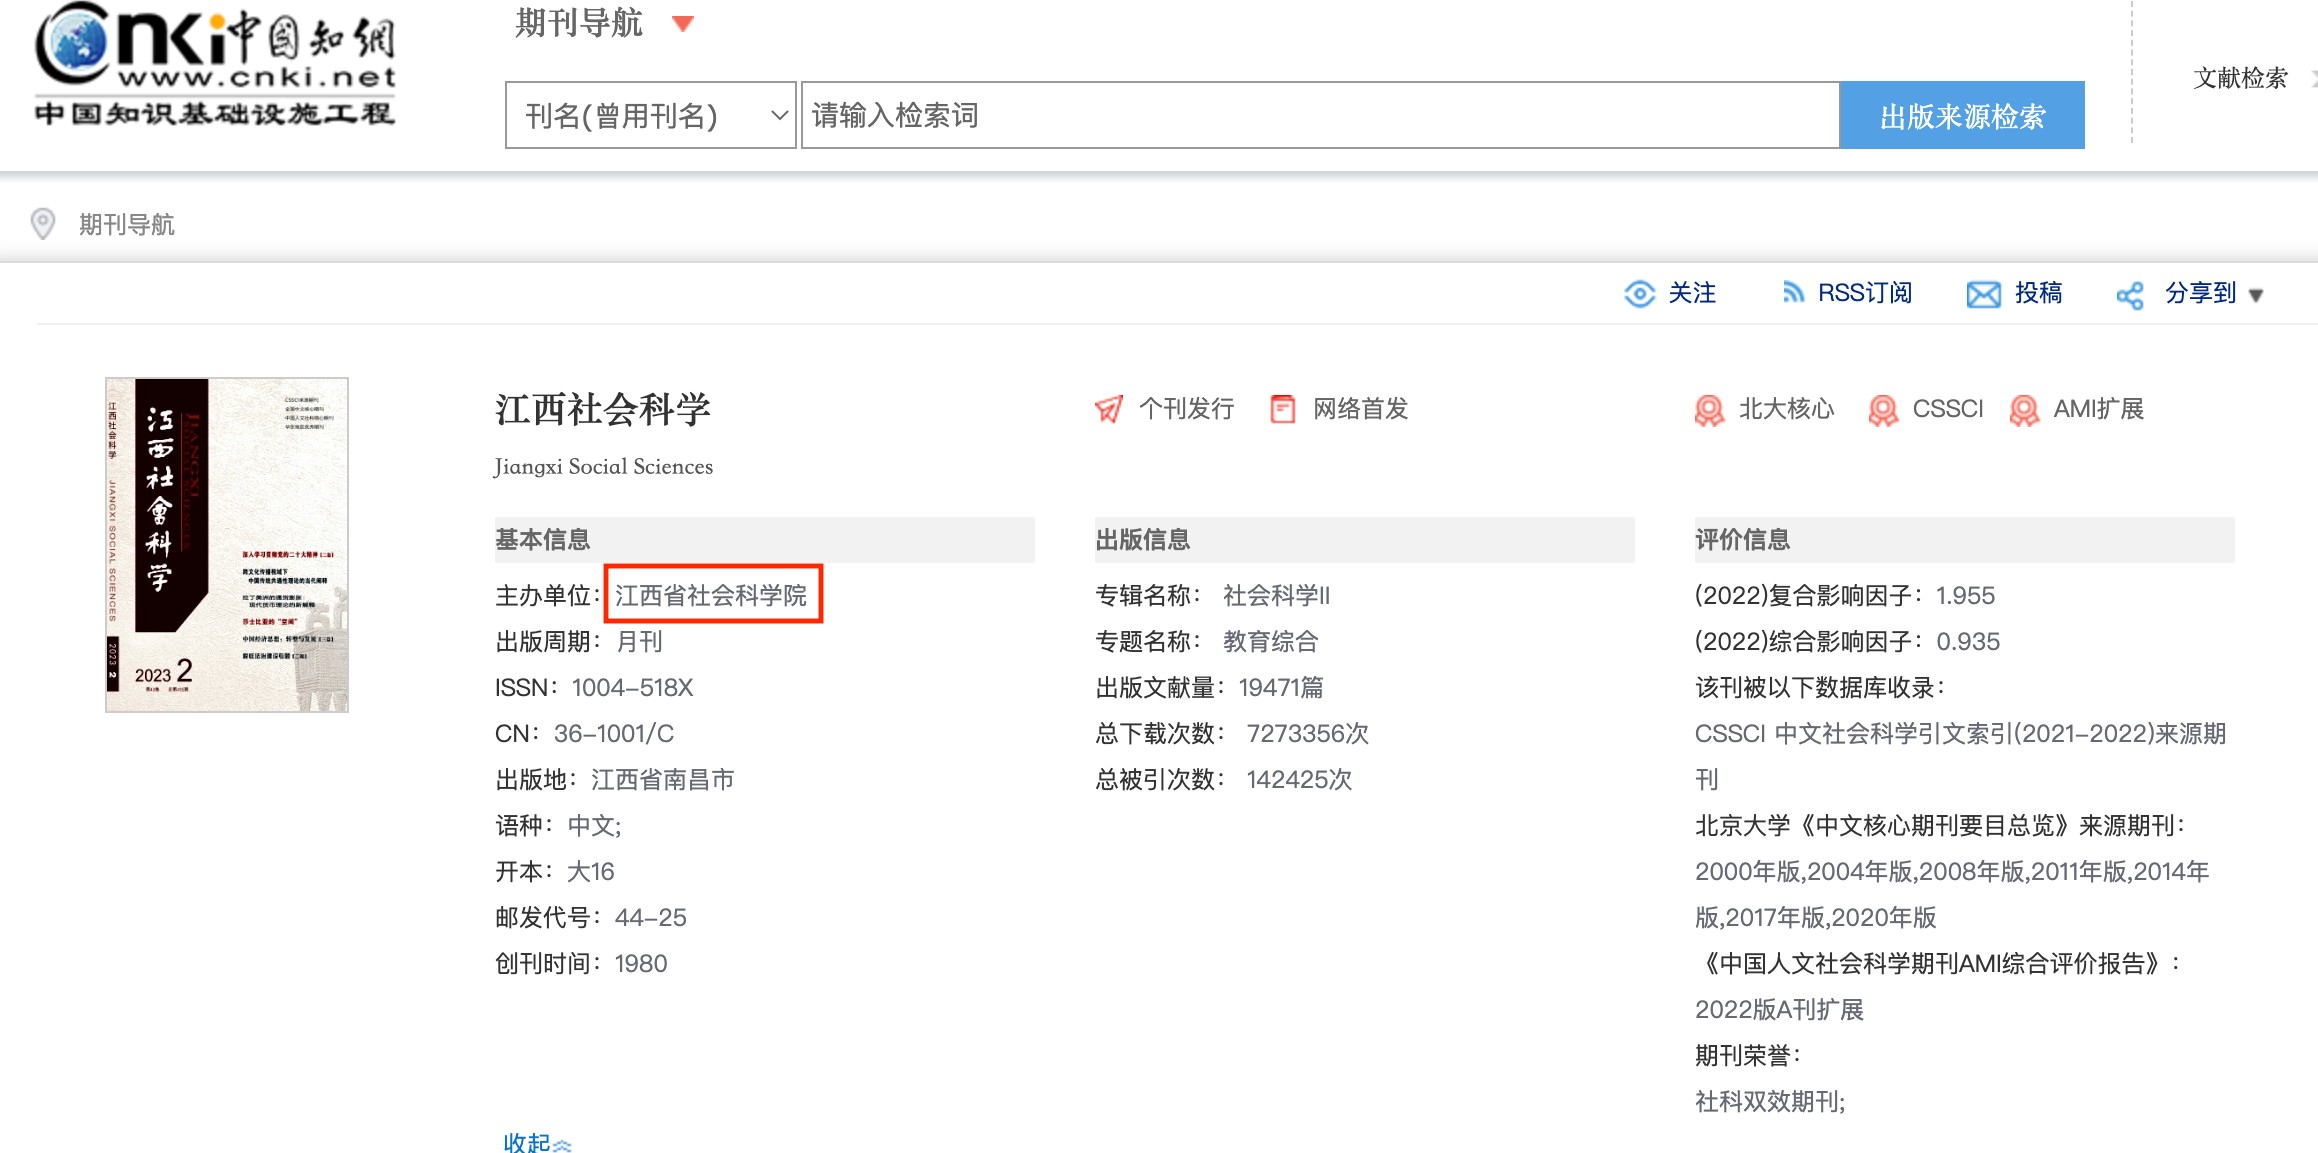Open the 江西社会科学 journal cover thumbnail
The width and height of the screenshot is (2318, 1153).
227,544
